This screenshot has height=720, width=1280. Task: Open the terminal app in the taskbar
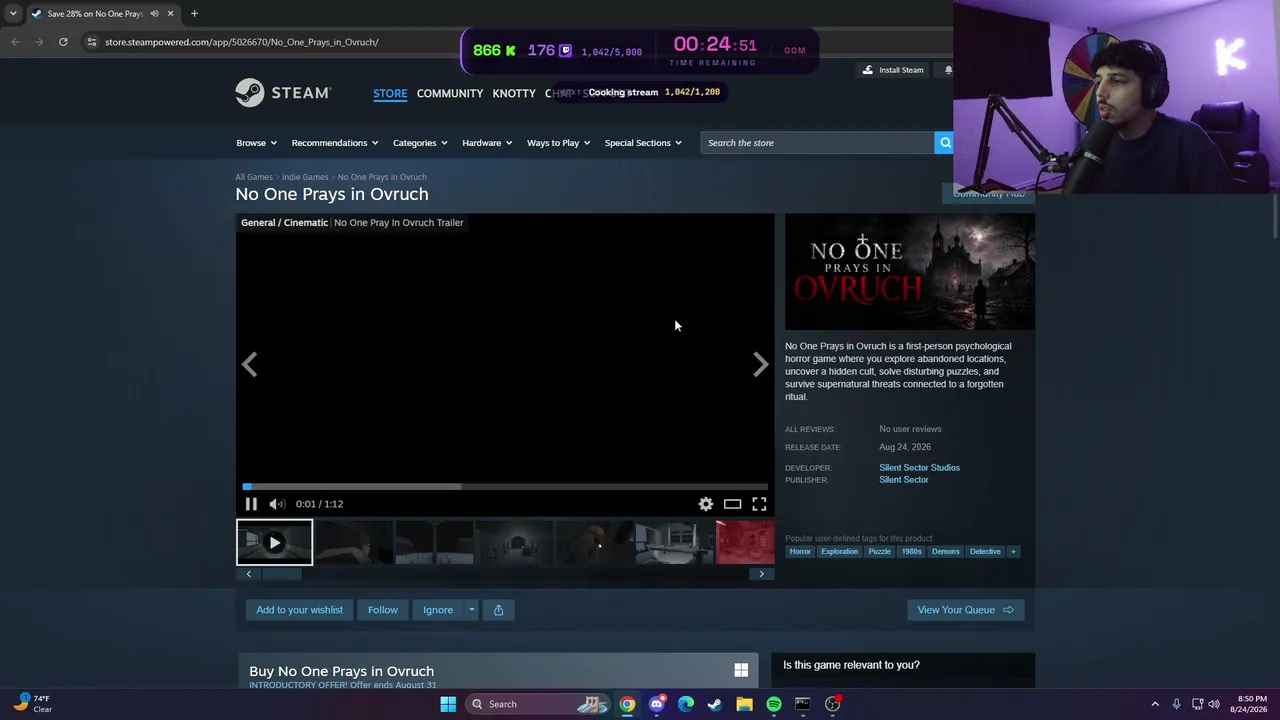pos(803,704)
